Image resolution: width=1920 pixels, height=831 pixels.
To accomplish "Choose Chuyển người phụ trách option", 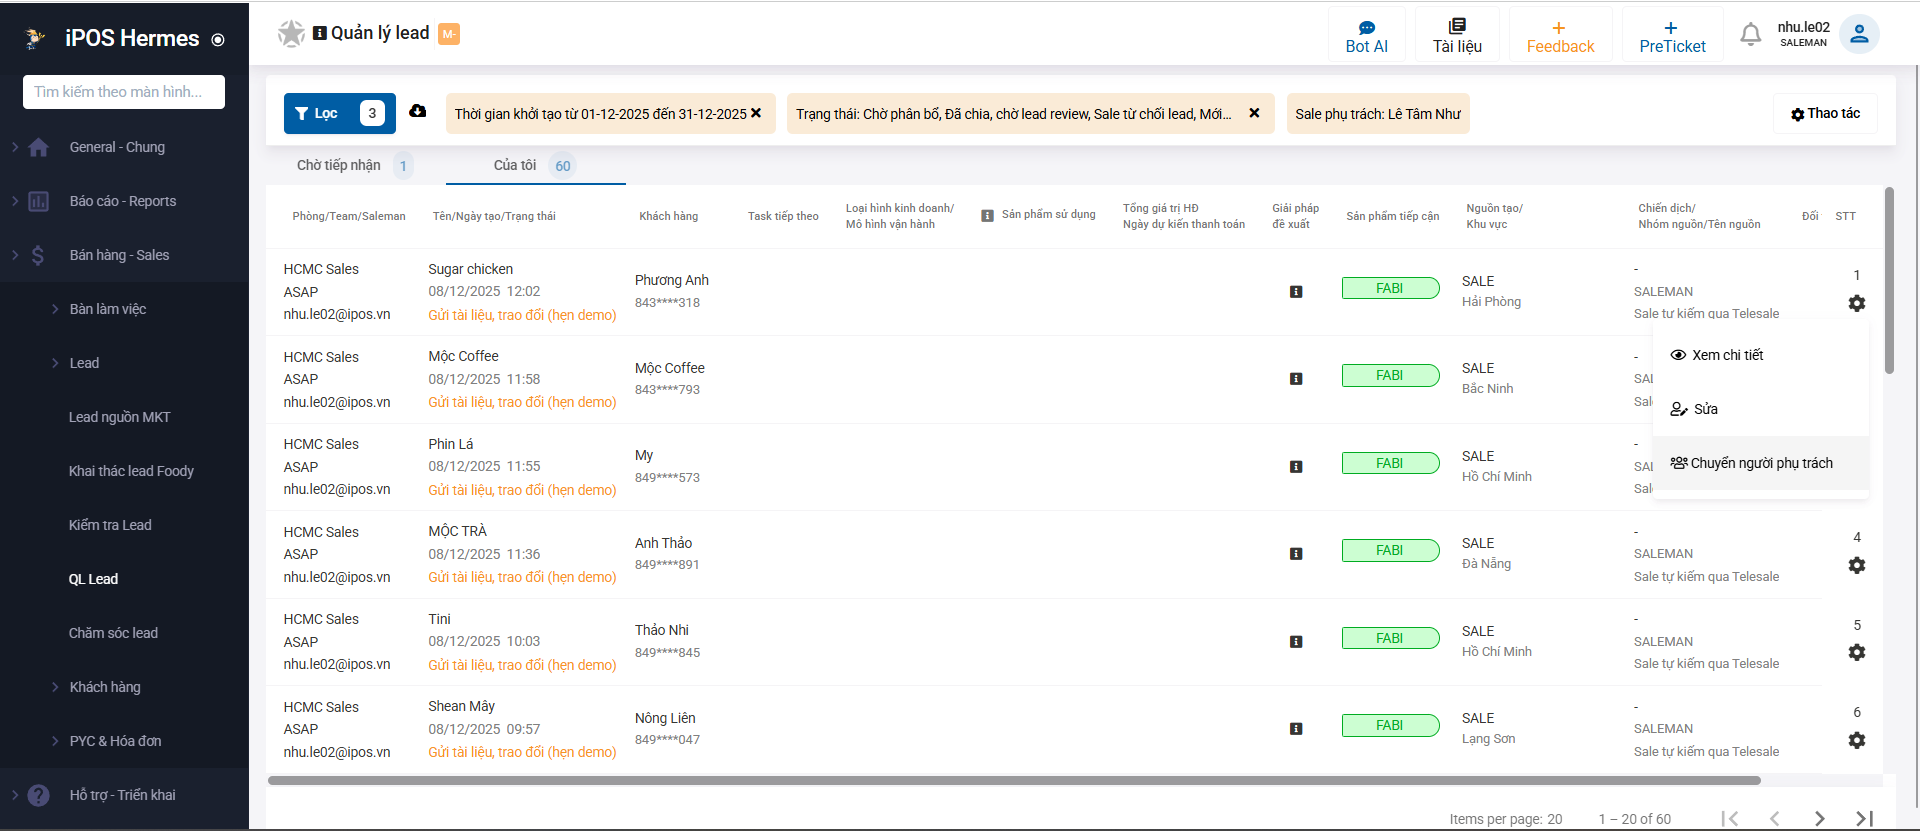I will coord(1761,463).
